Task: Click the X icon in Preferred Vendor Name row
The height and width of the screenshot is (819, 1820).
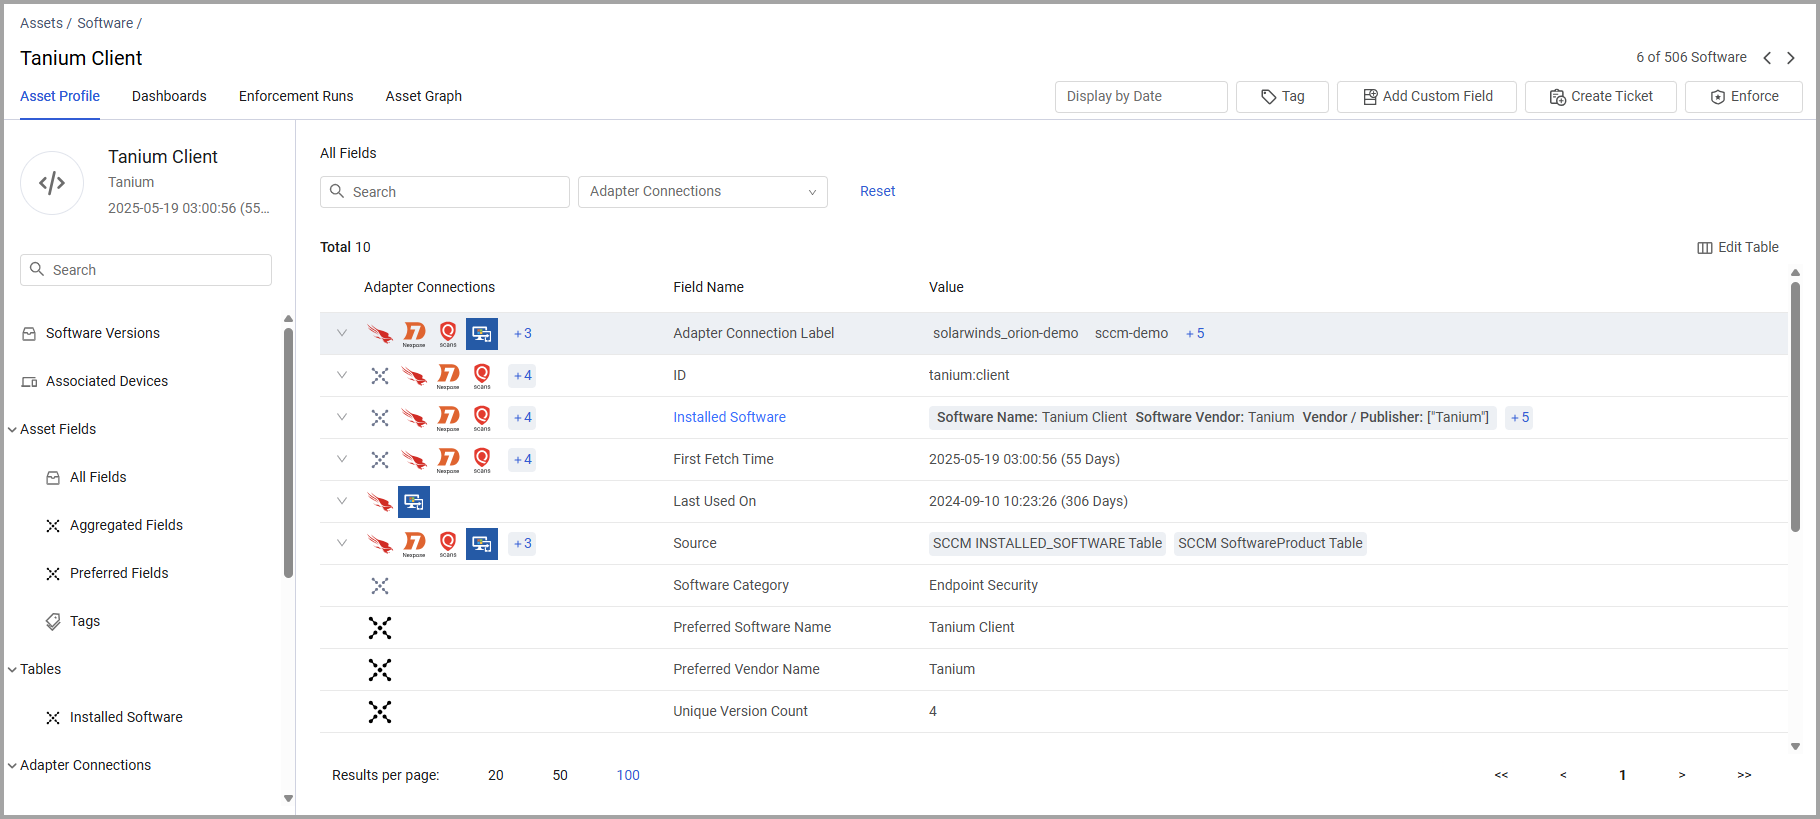Action: point(380,670)
